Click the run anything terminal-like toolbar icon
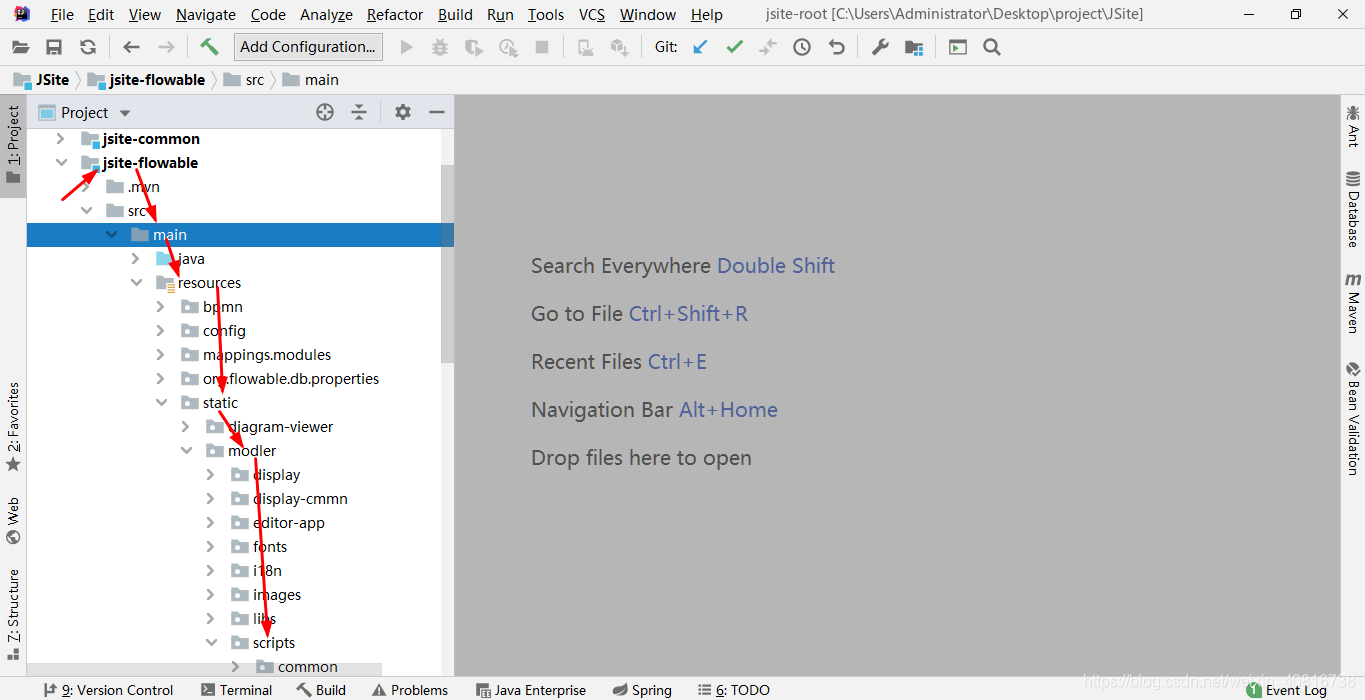The image size is (1365, 700). coord(958,47)
